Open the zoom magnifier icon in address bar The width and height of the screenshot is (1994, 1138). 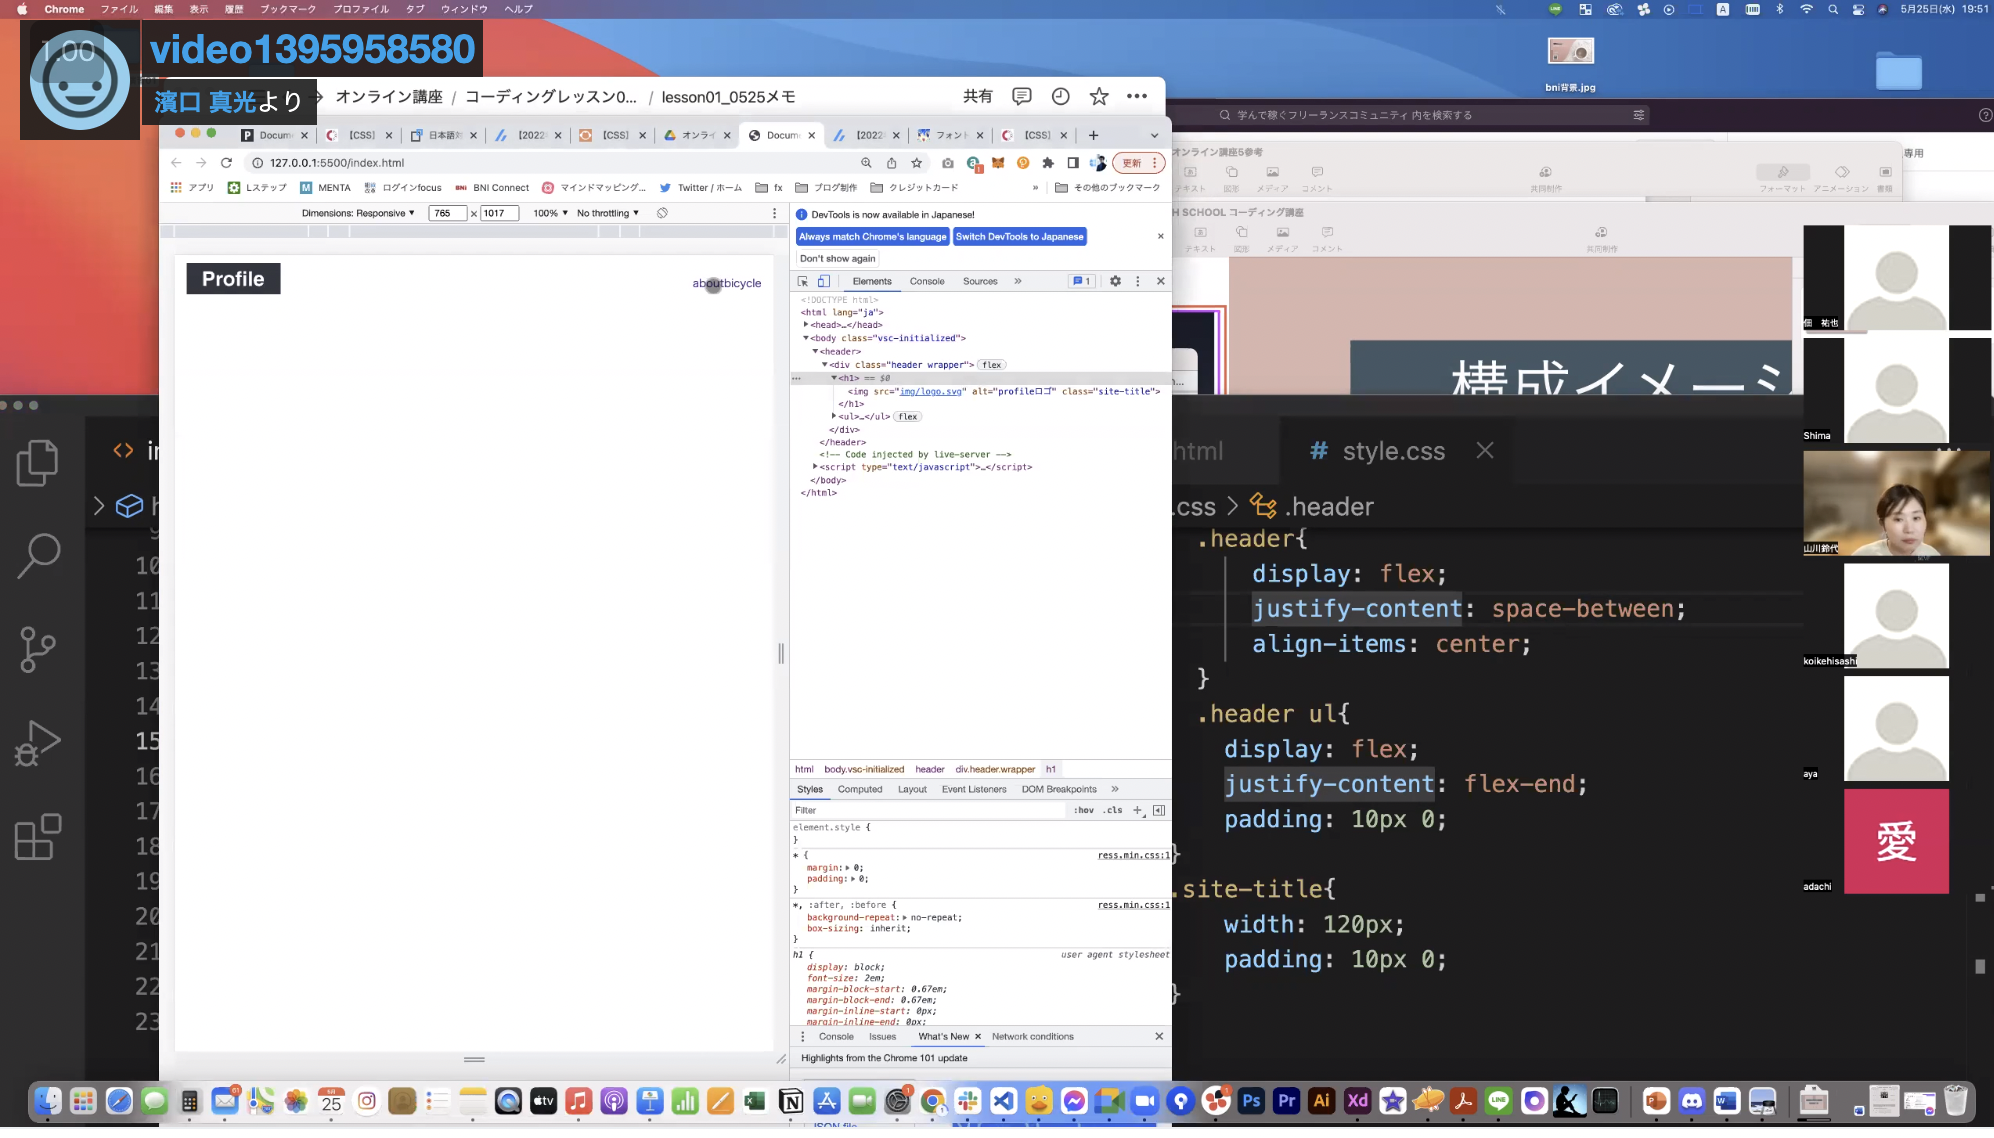[866, 162]
